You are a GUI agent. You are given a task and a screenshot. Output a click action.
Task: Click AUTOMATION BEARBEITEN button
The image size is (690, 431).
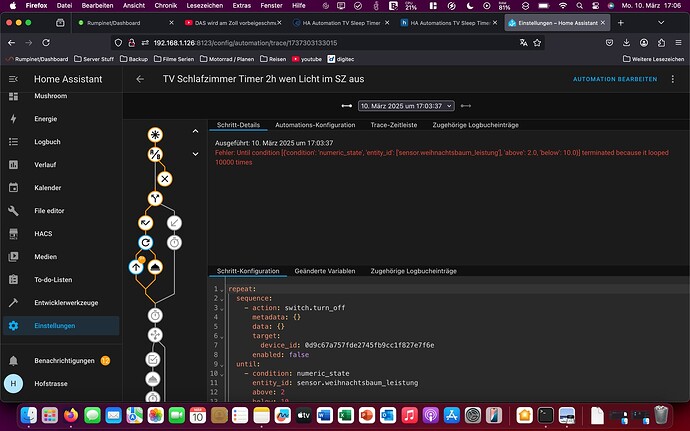(615, 79)
